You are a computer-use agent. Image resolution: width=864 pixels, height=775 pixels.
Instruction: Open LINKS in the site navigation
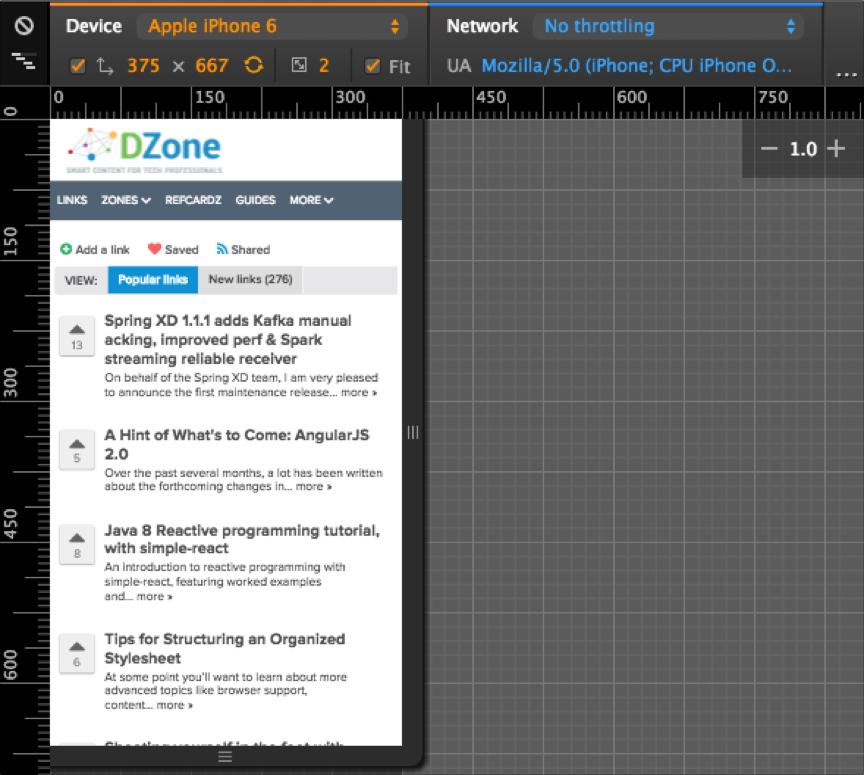point(72,200)
